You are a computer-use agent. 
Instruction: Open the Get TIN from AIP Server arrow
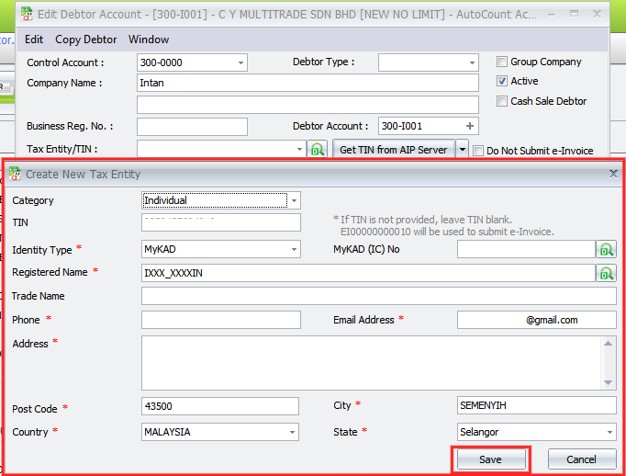click(462, 150)
